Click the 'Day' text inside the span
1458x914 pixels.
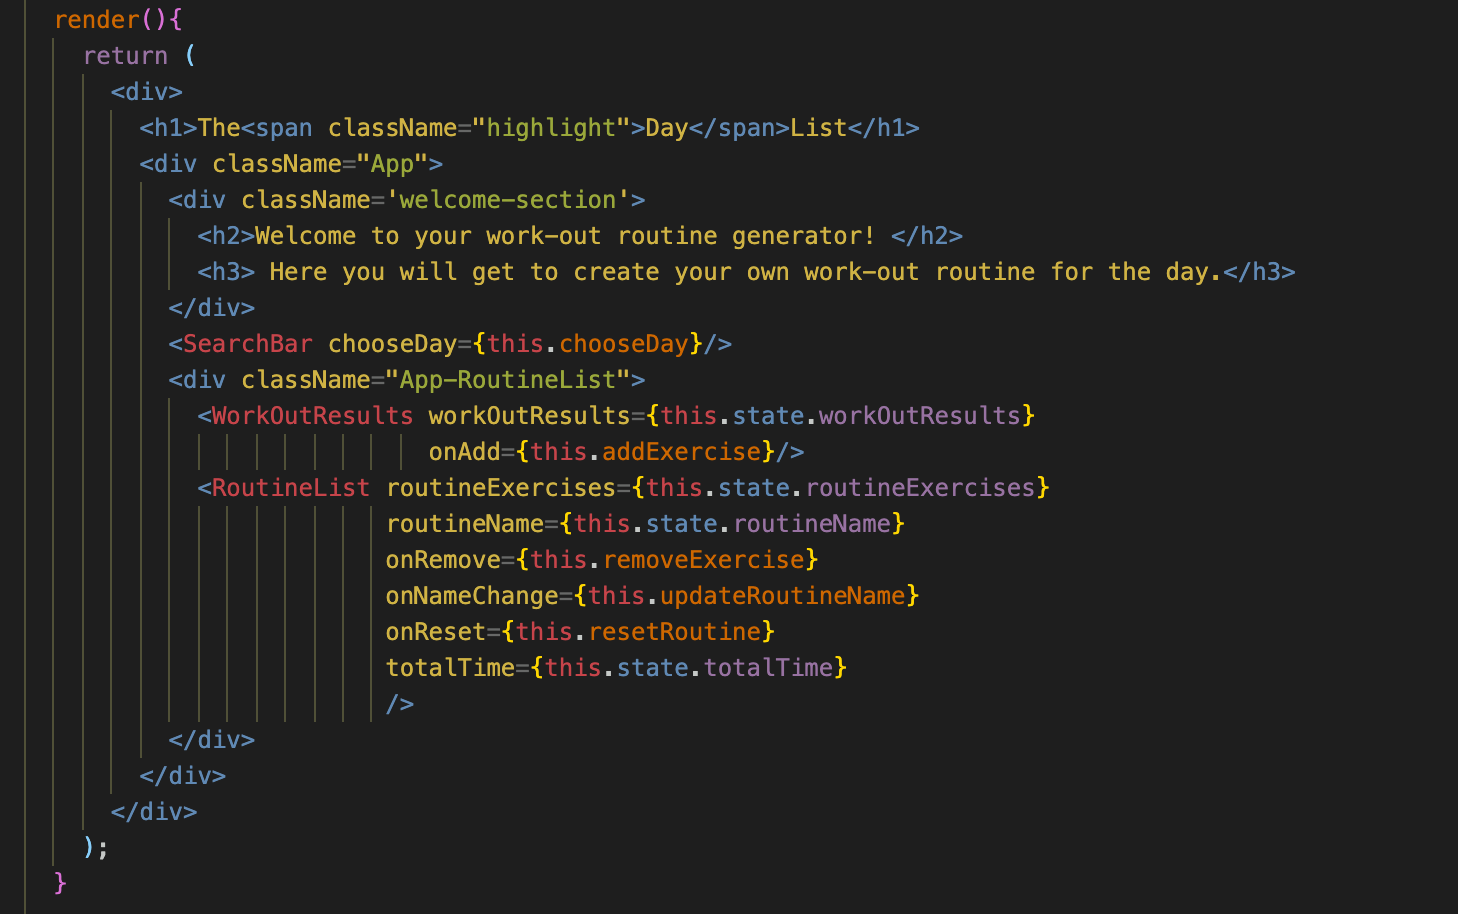(667, 128)
